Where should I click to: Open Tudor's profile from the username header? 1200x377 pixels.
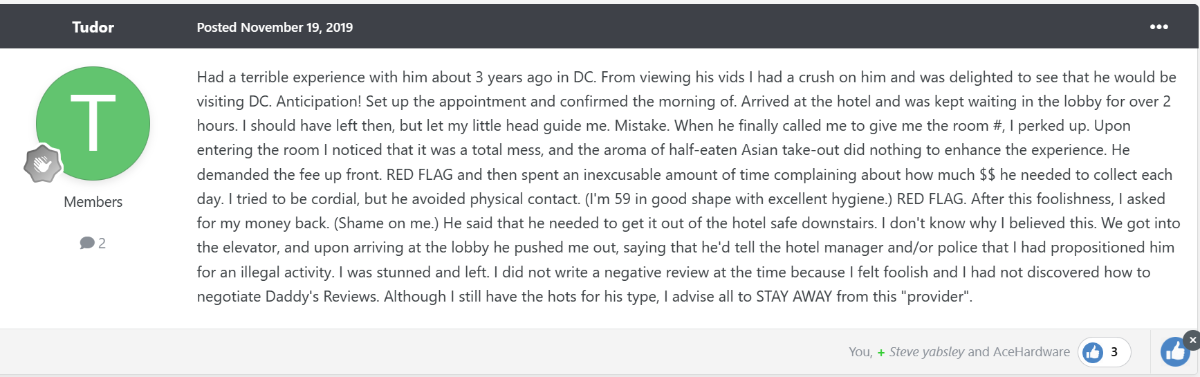pos(93,26)
